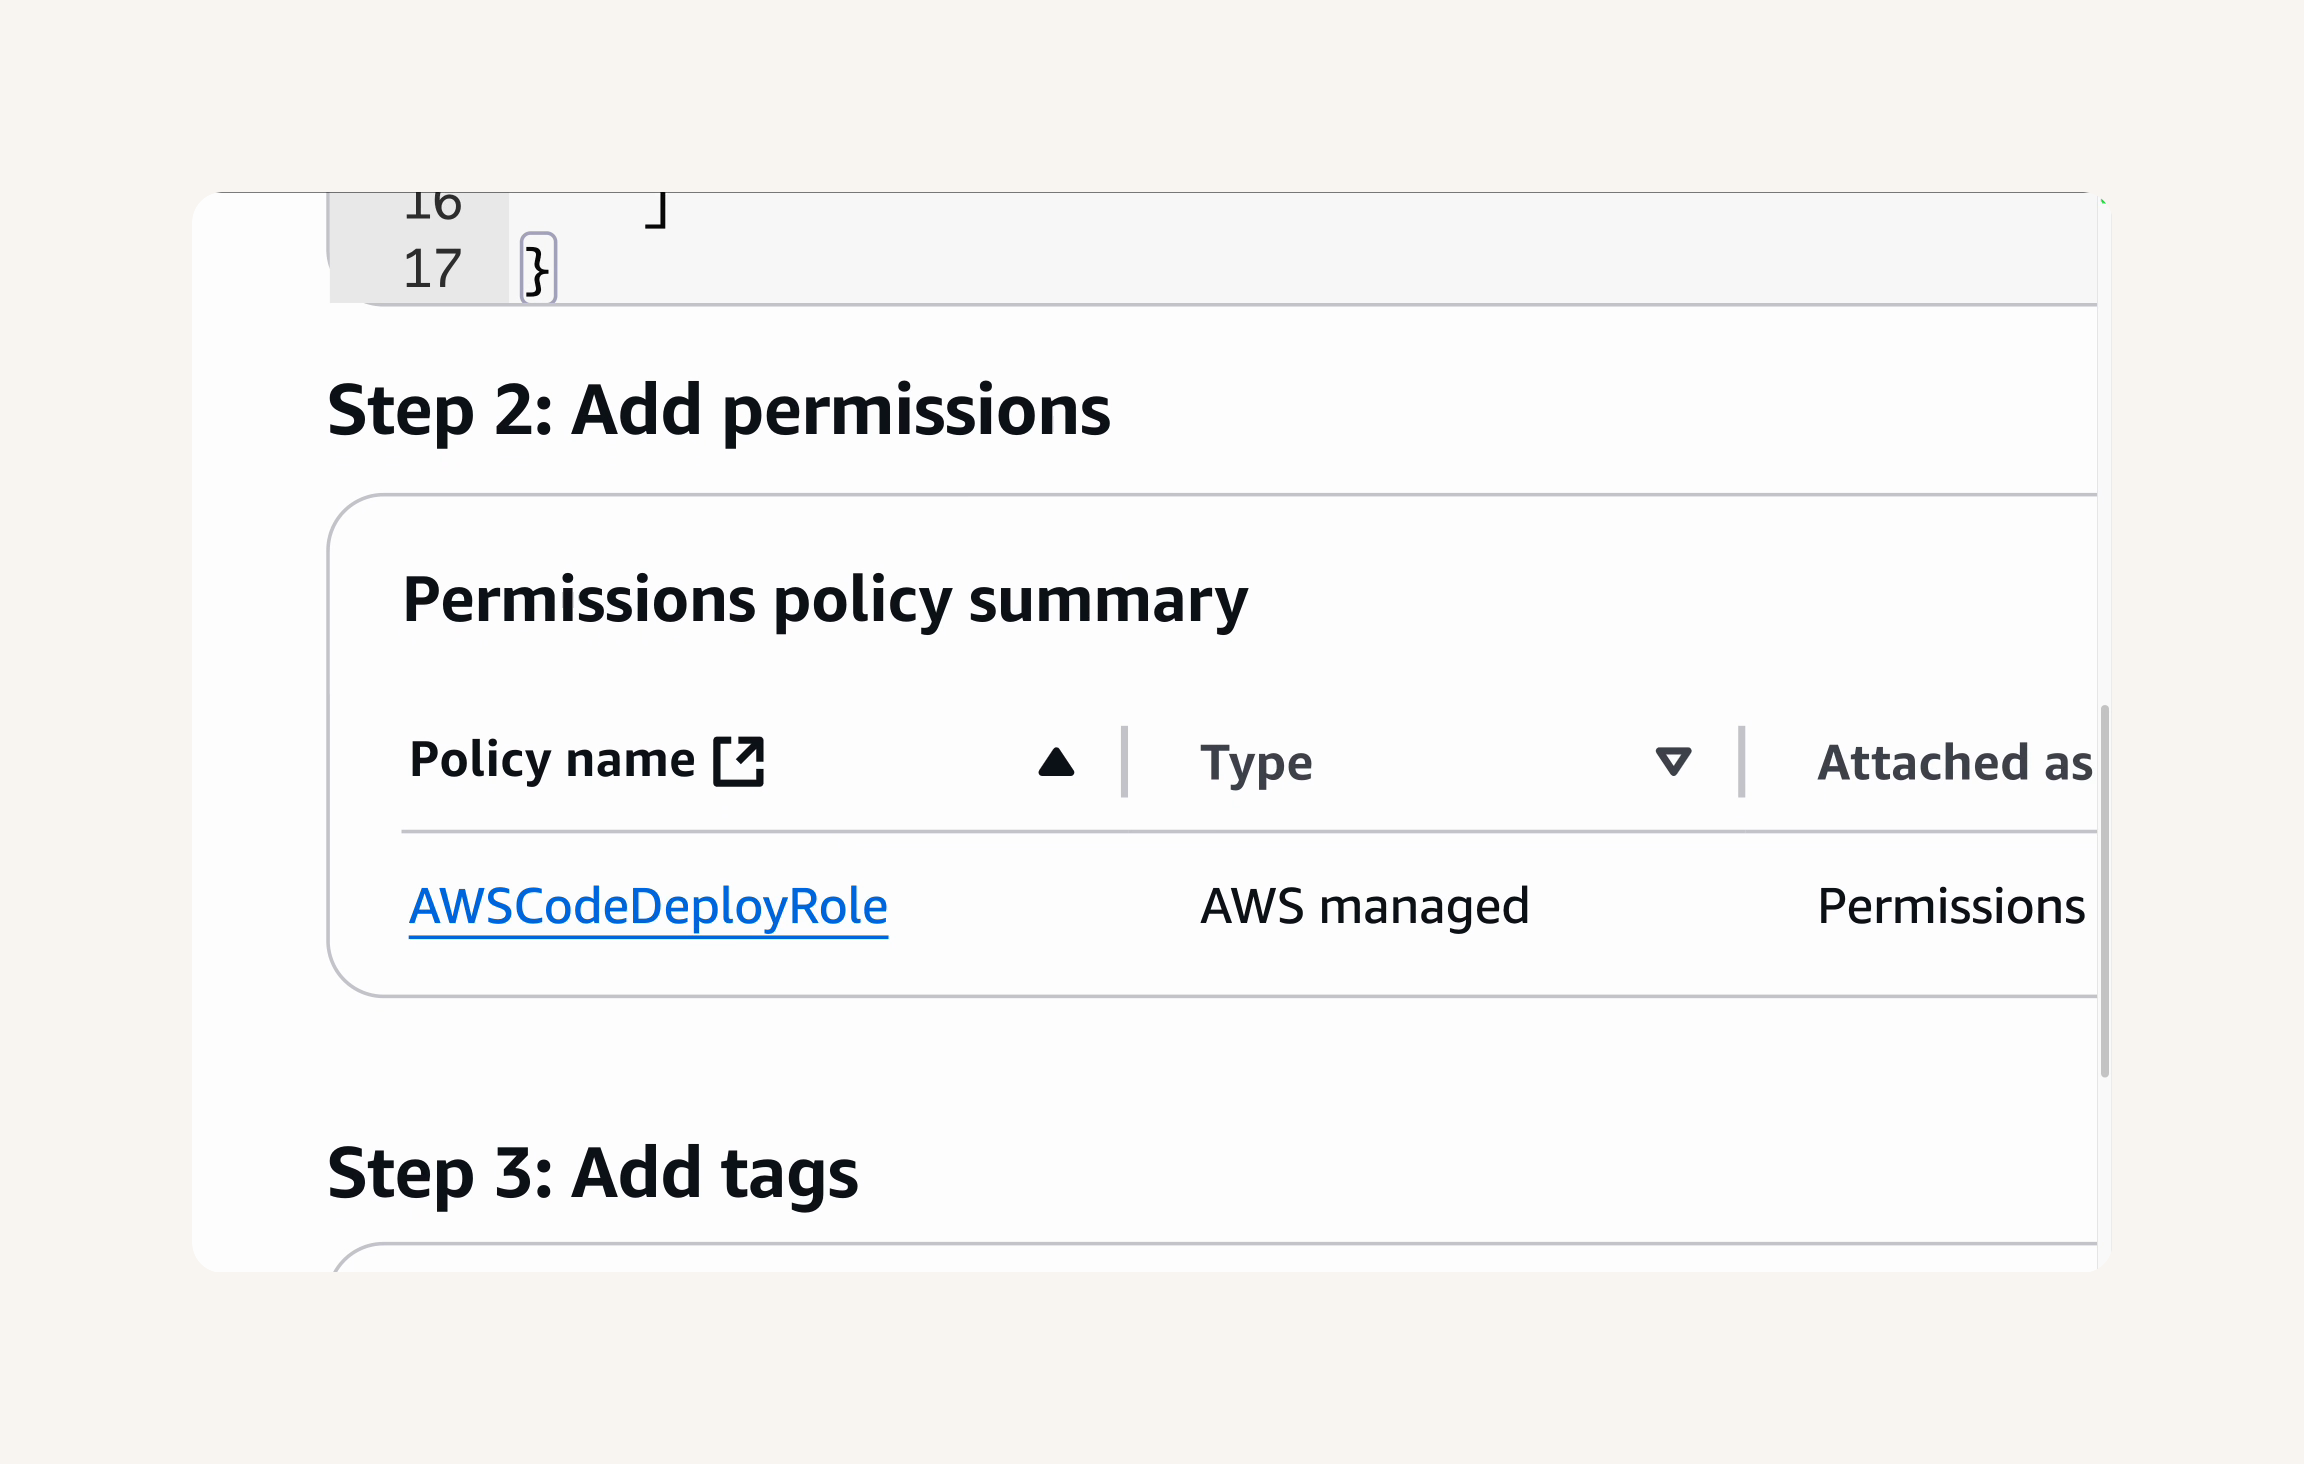Screen dimensions: 2304x1464
Task: Select the Permissions cell in Attached as column
Action: point(1951,907)
